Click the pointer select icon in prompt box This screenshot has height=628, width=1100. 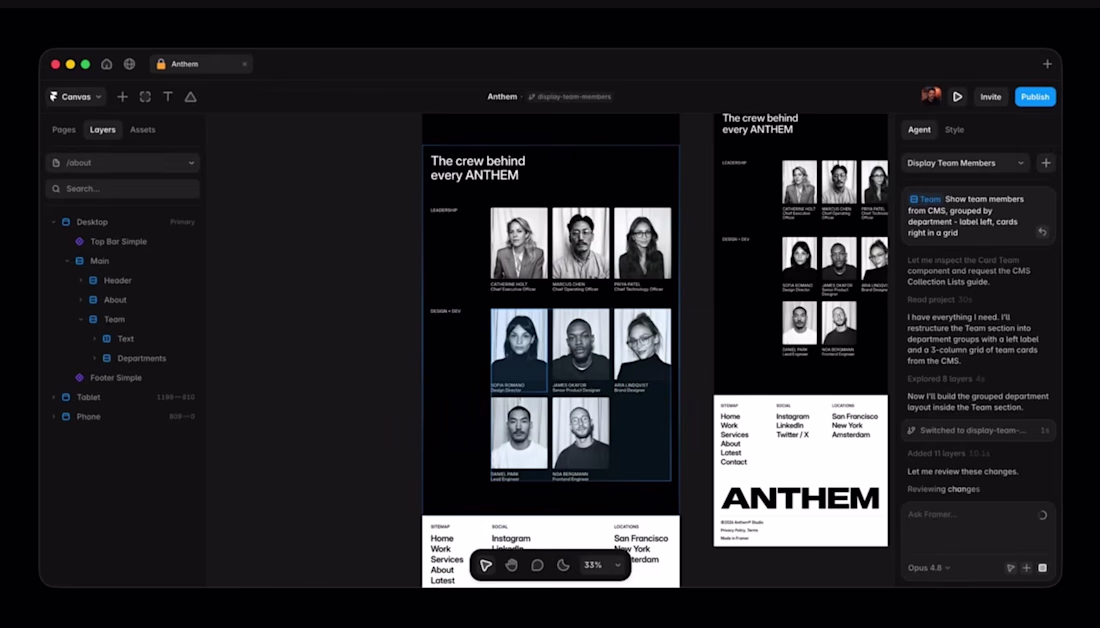point(1010,568)
